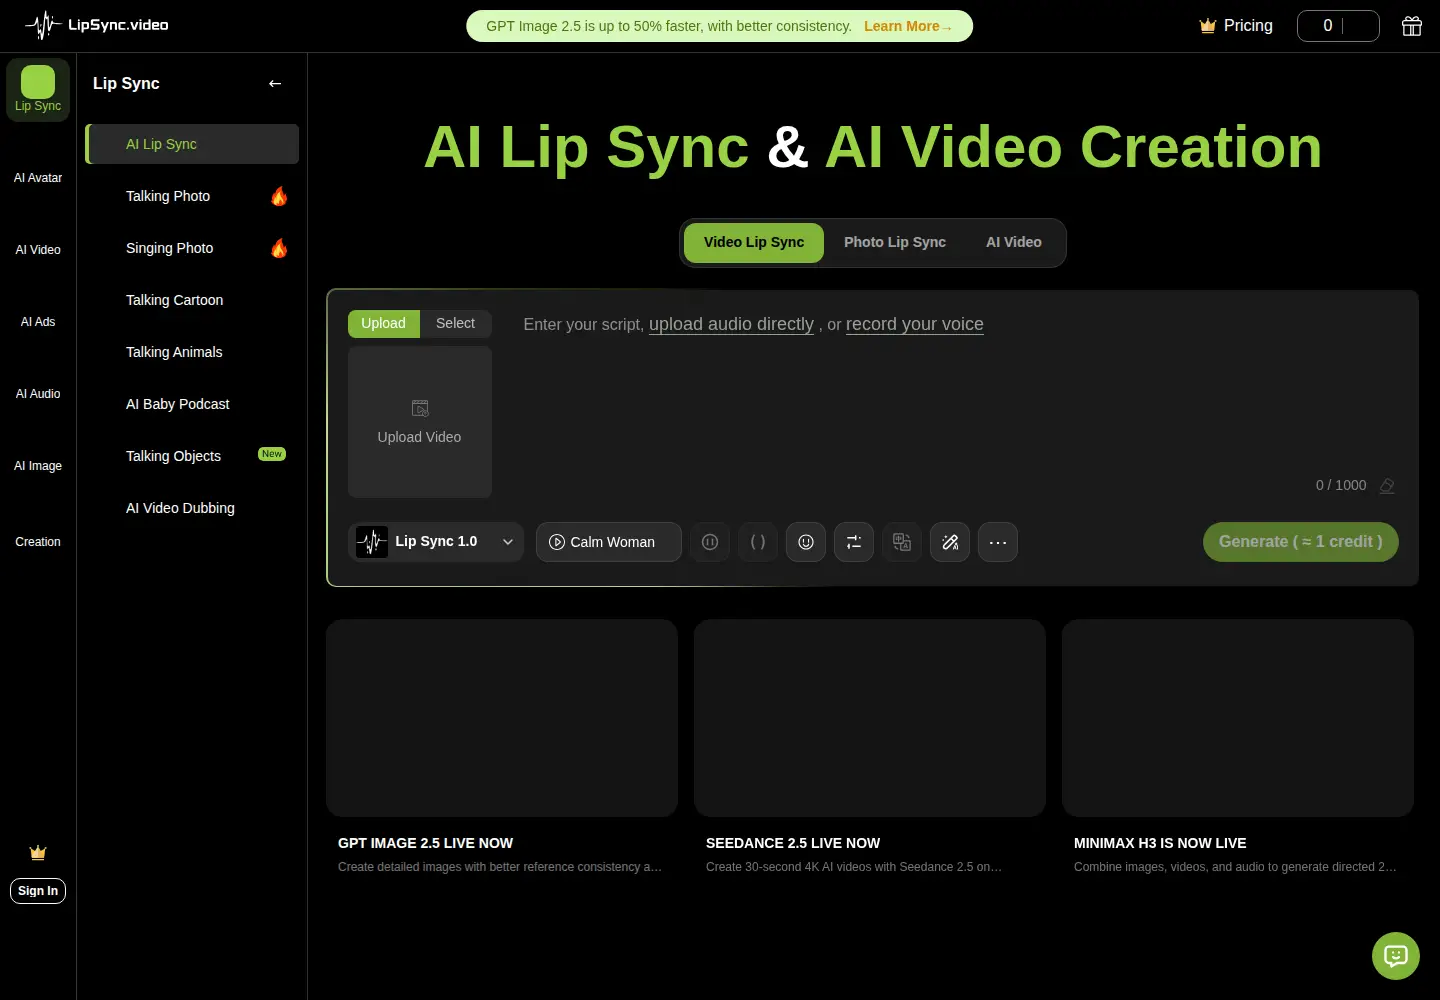Open AI Audio section in sidebar
The image size is (1440, 1000).
tap(38, 394)
